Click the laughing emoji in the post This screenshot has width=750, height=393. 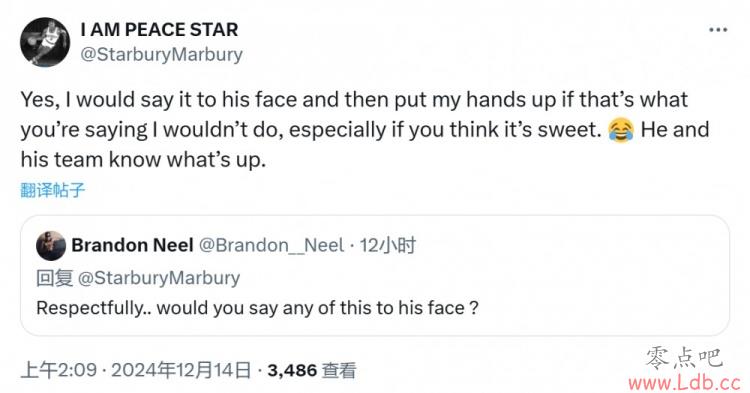[x=621, y=130]
